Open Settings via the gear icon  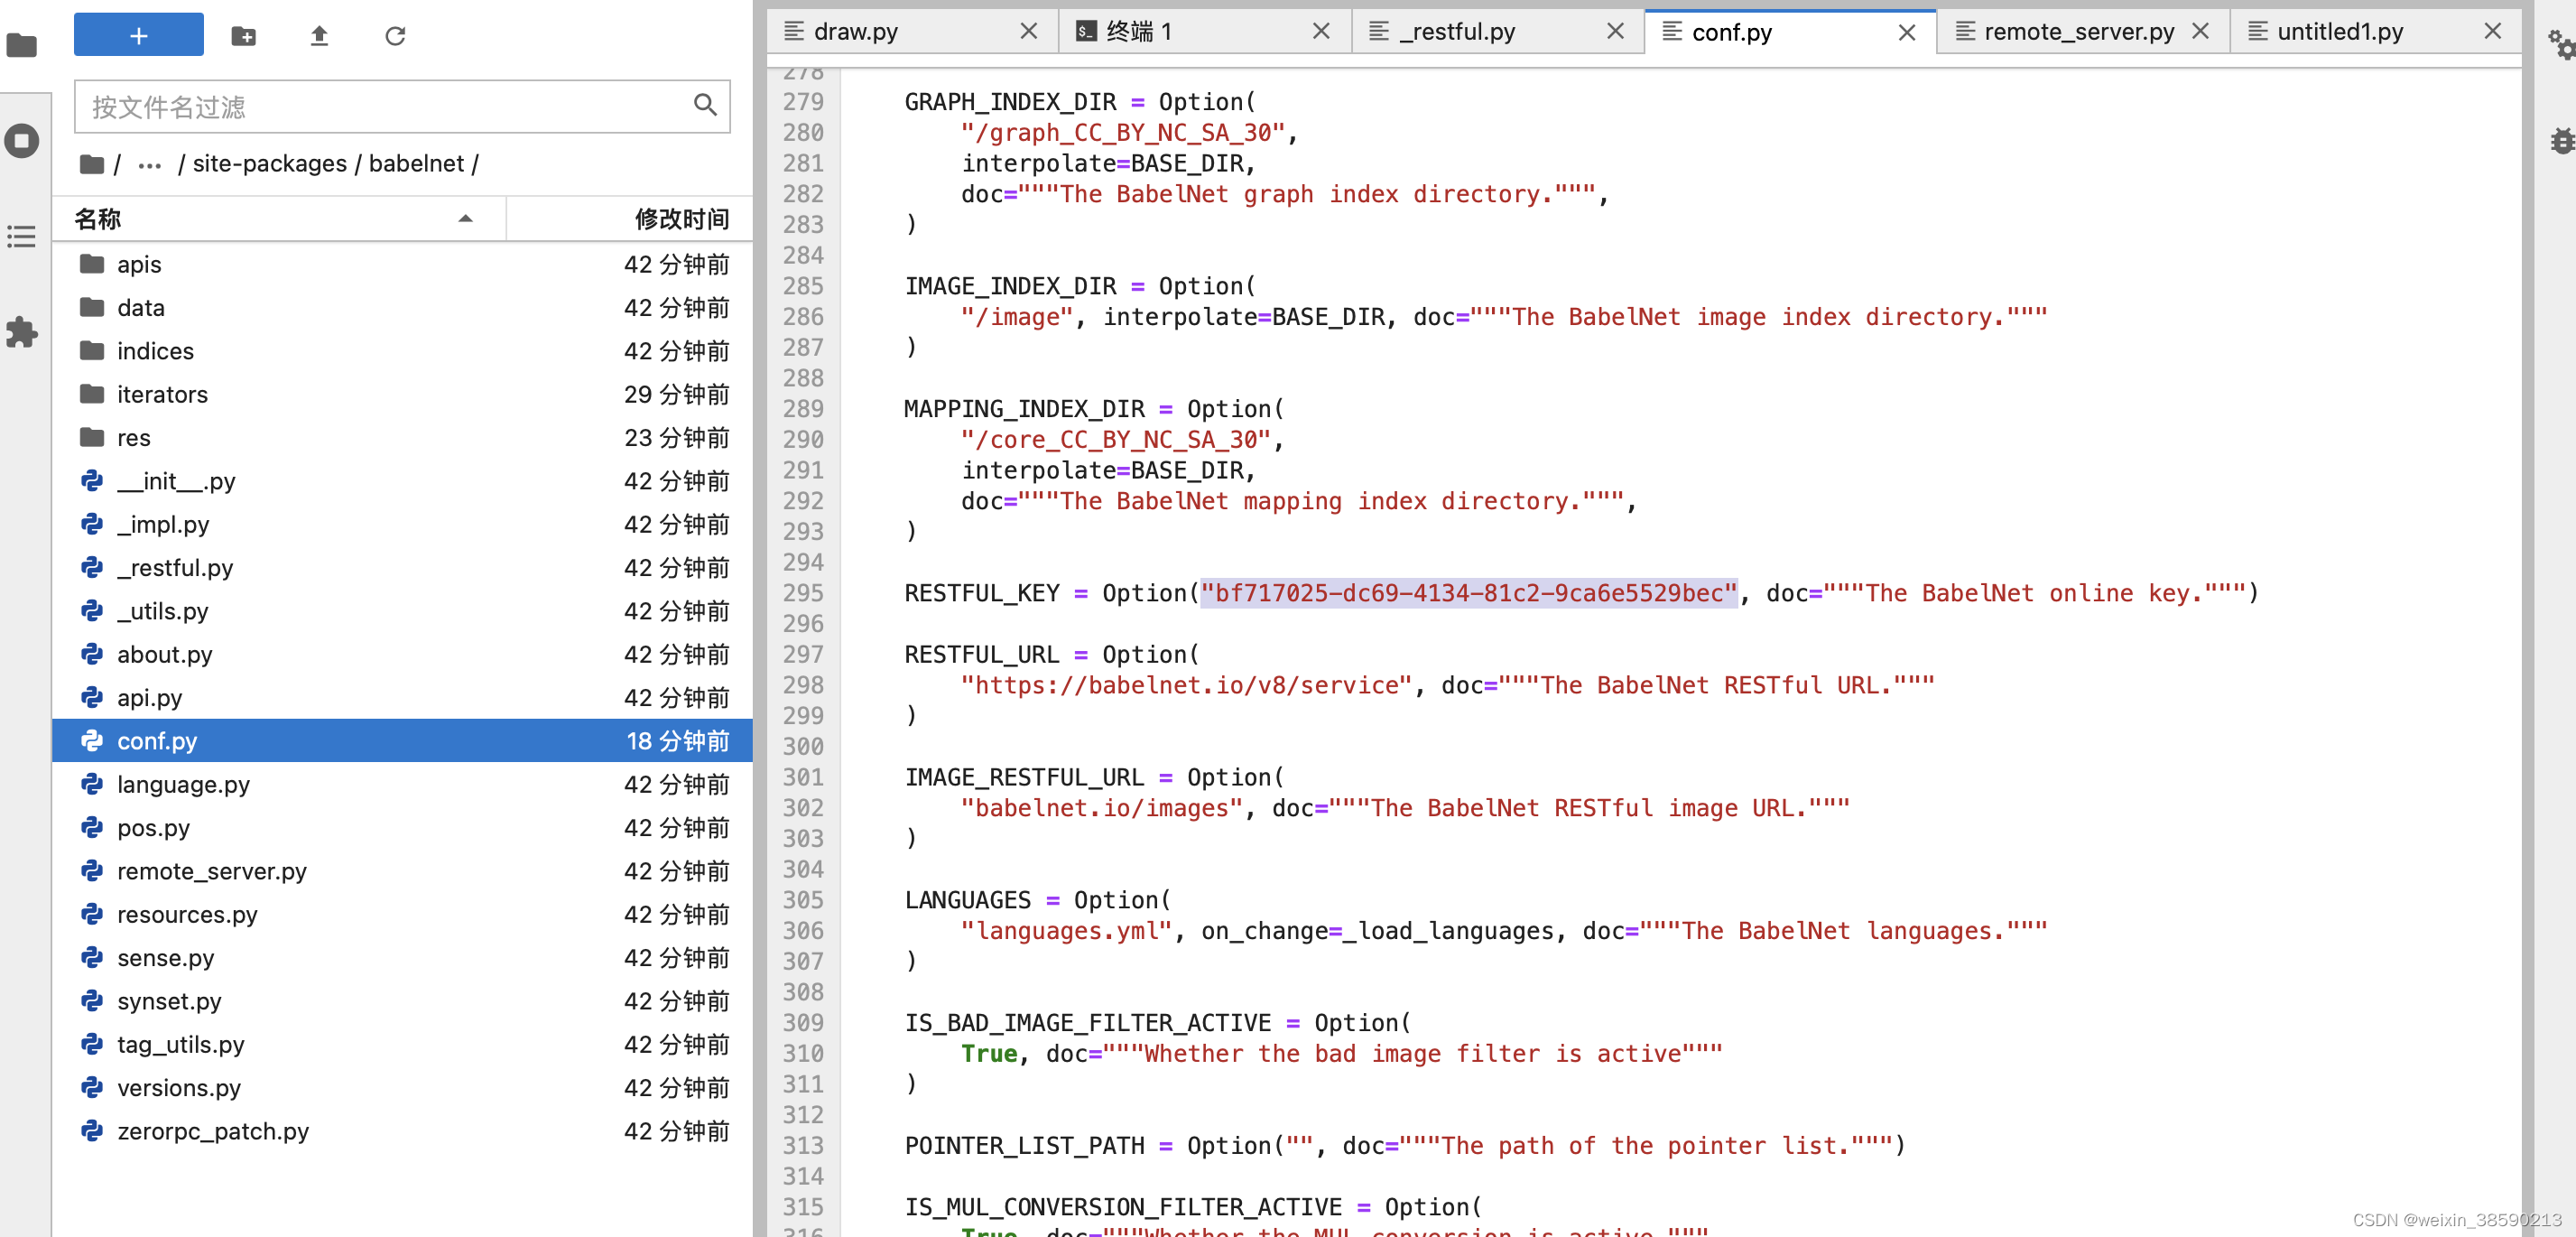pos(2560,44)
